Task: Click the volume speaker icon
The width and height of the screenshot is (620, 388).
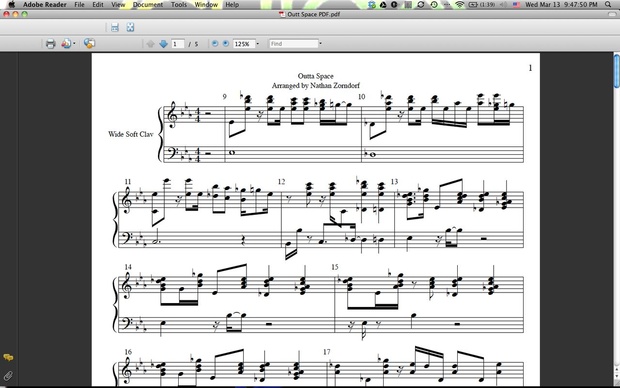Action: (503, 5)
